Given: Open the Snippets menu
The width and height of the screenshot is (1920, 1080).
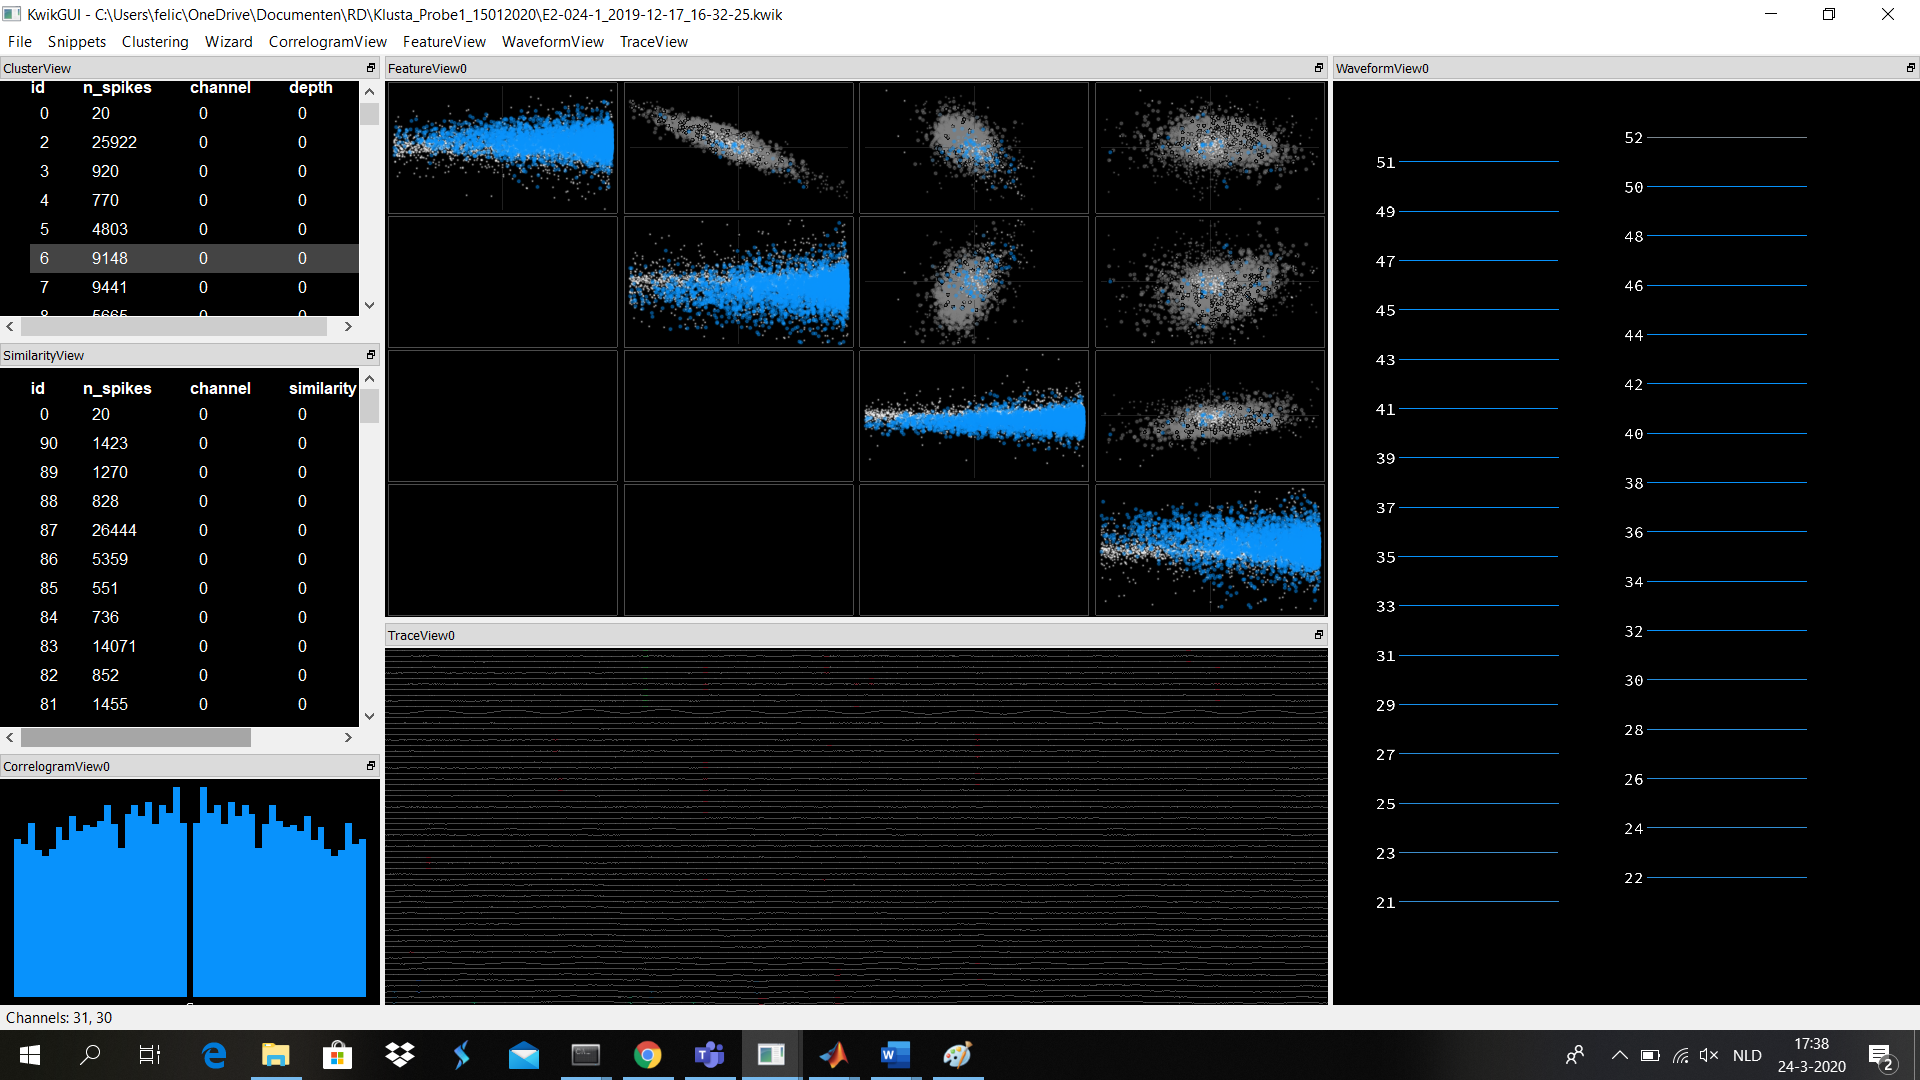Looking at the screenshot, I should [x=77, y=41].
